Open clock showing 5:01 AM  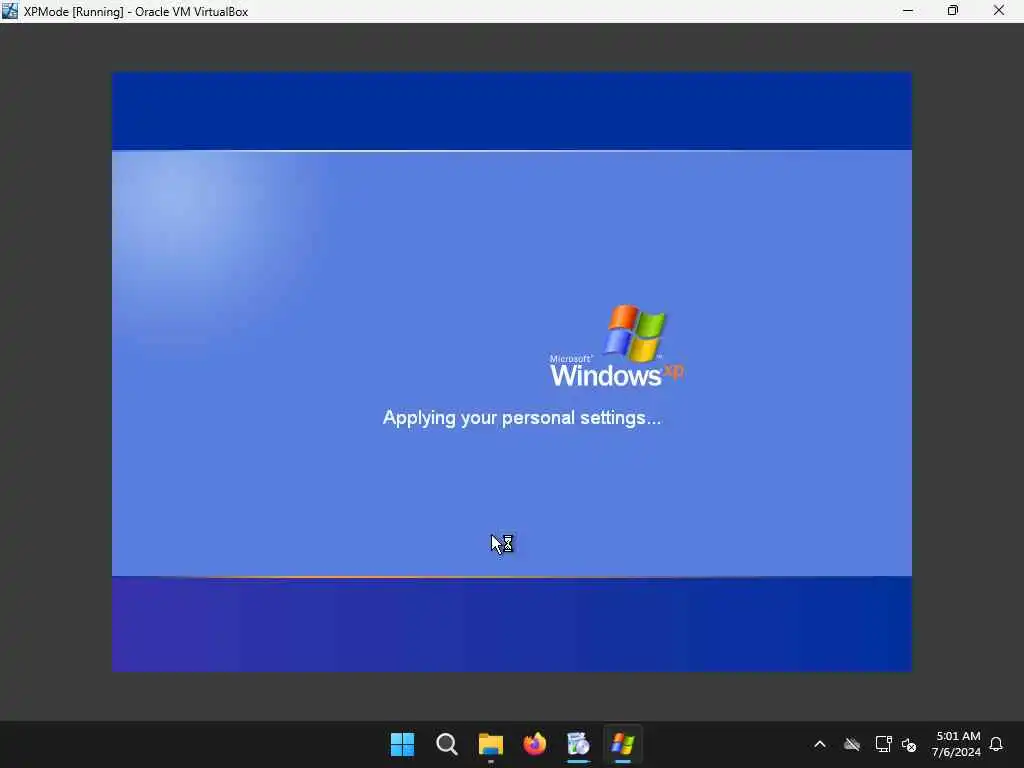(957, 744)
